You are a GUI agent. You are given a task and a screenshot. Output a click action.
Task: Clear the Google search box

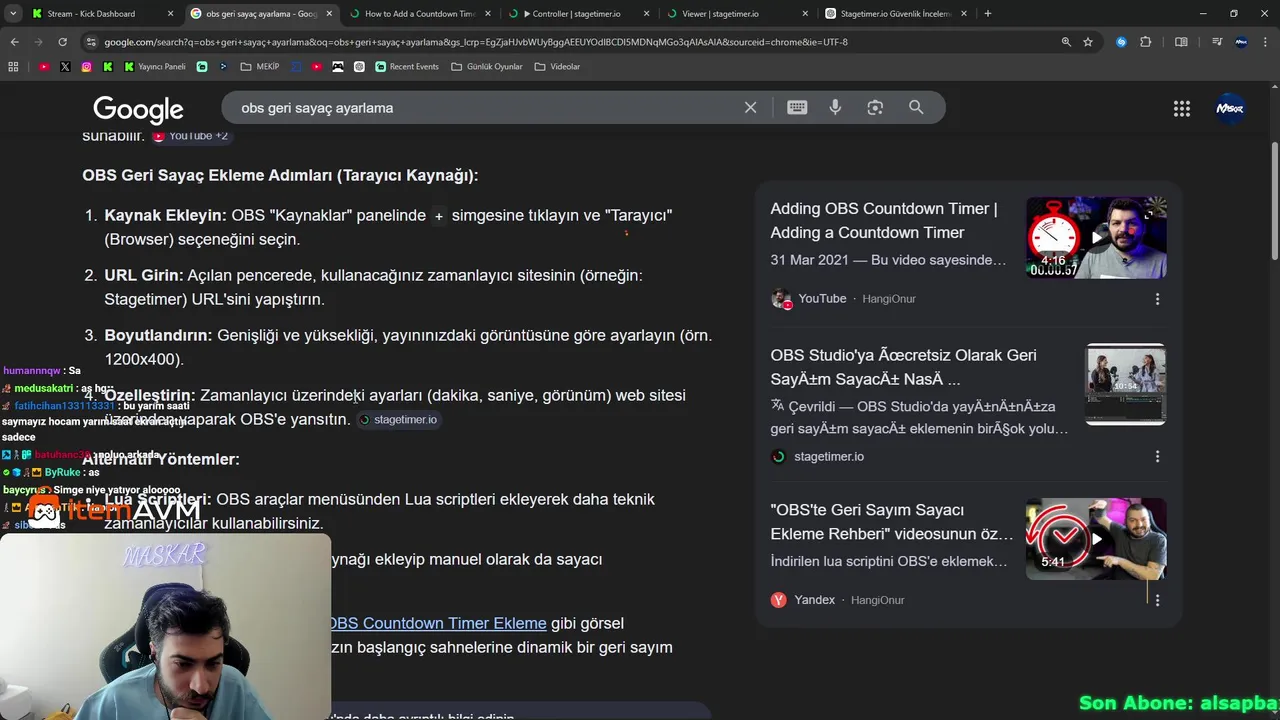click(x=750, y=107)
